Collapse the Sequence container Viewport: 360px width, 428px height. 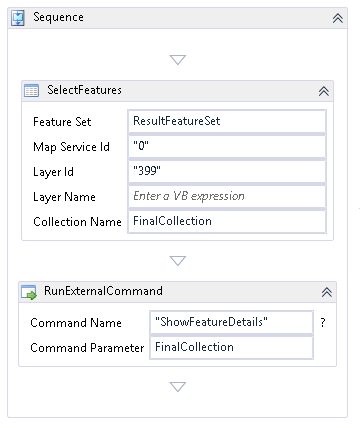(338, 18)
